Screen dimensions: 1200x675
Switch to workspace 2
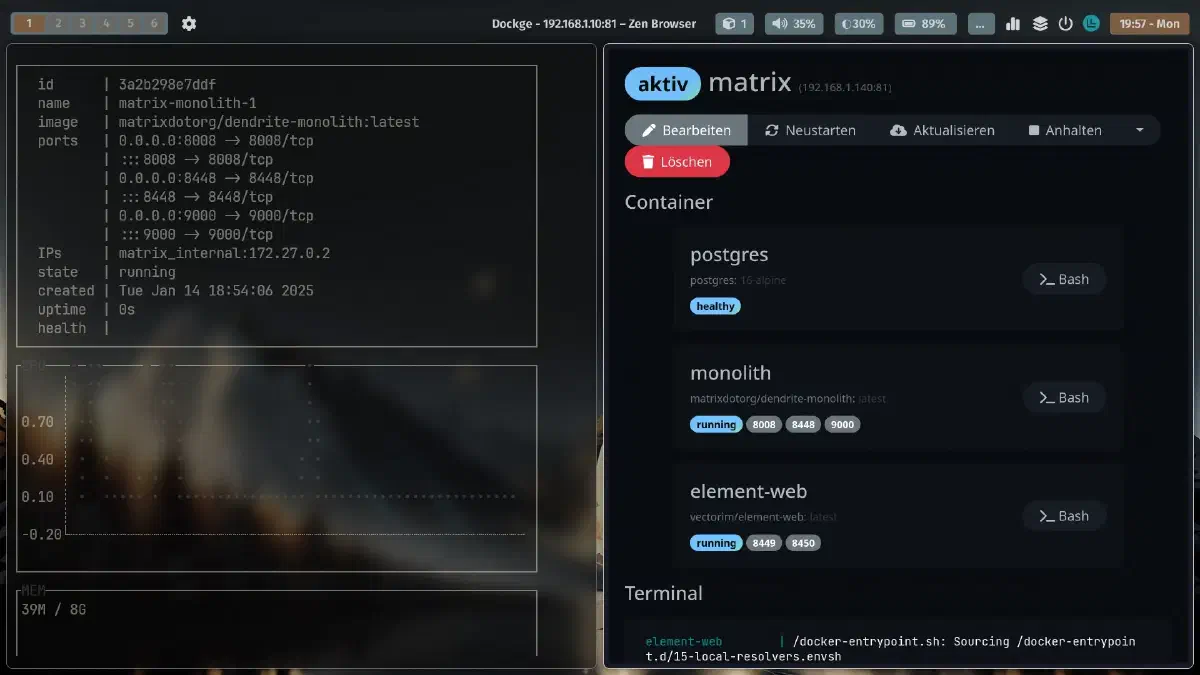click(58, 23)
